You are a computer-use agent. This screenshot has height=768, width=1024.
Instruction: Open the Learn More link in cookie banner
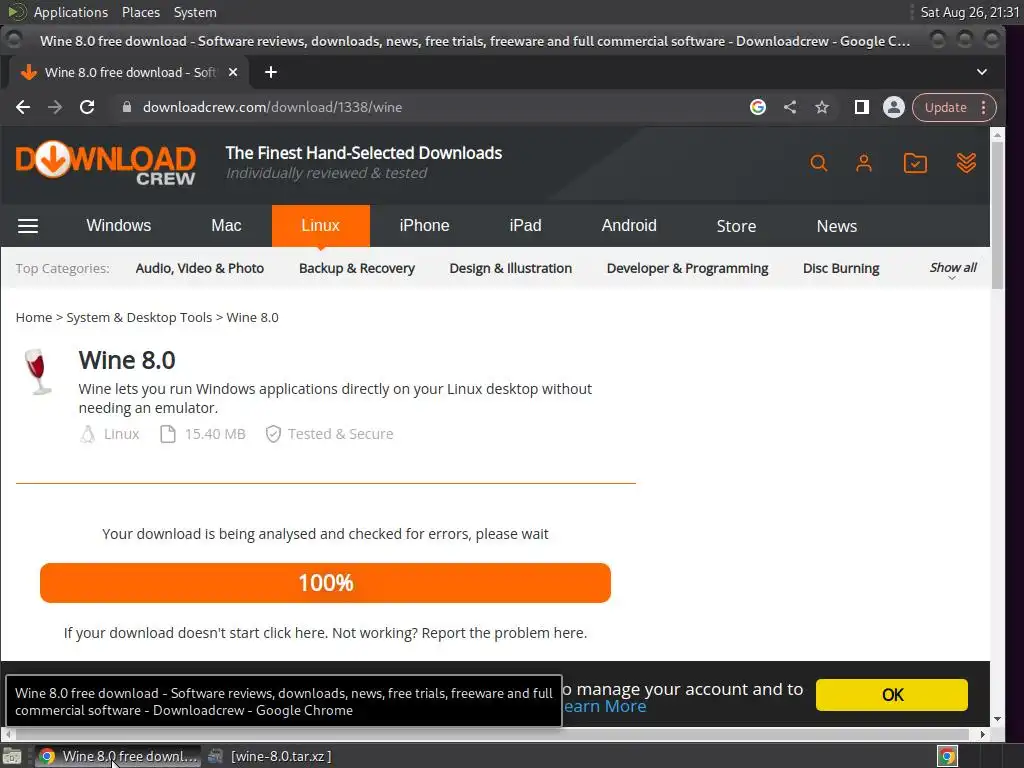point(605,707)
